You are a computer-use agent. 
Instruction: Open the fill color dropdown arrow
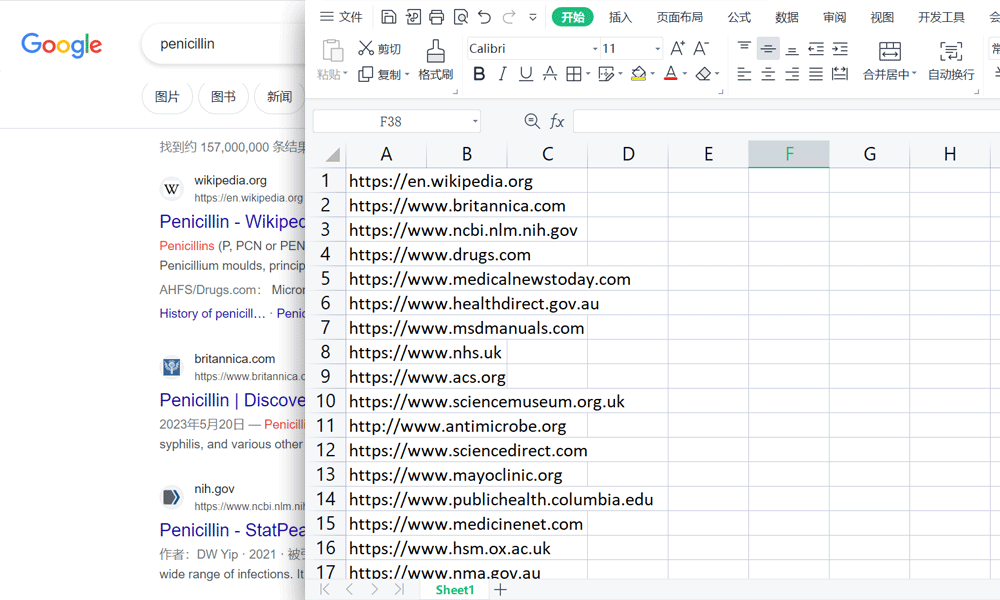tap(652, 74)
